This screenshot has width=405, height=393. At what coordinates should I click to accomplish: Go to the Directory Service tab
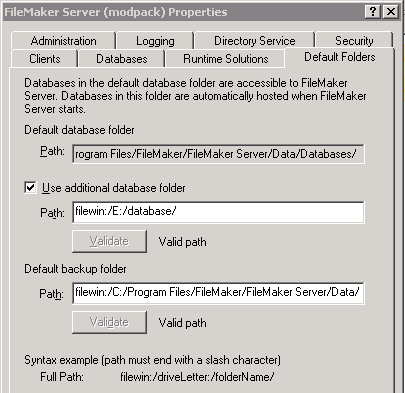[254, 41]
